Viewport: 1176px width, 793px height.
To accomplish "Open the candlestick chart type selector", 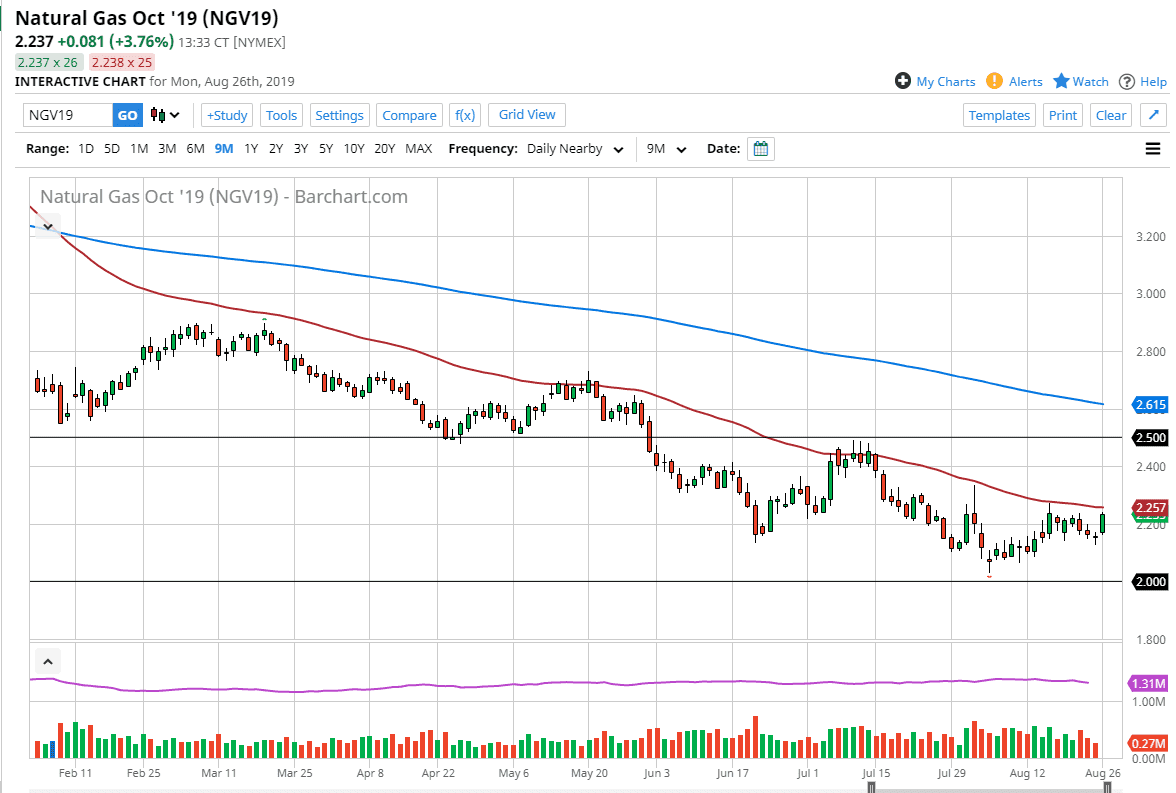I will pos(165,115).
